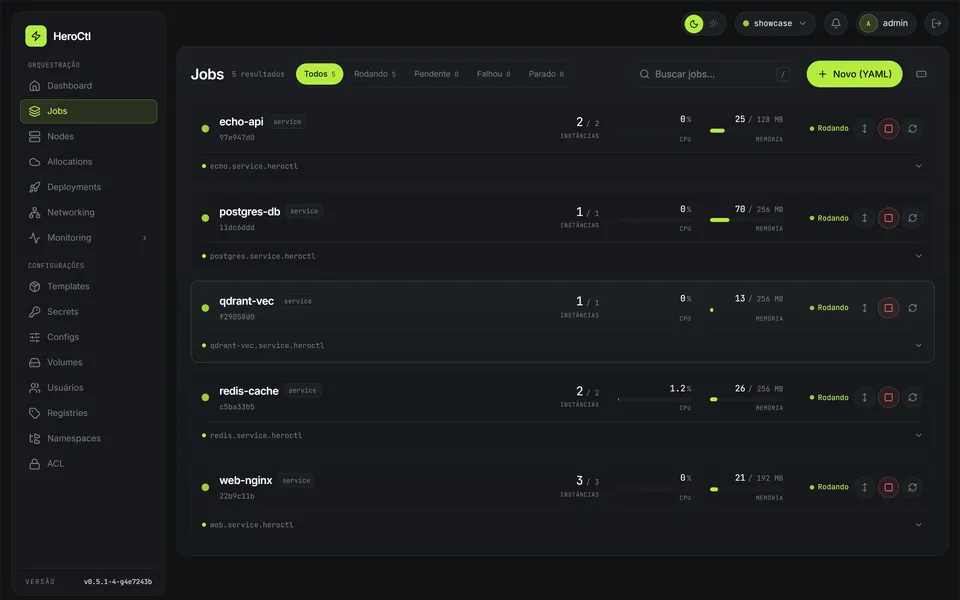The width and height of the screenshot is (960, 600).
Task: Expand echo-api details chevron
Action: coord(918,166)
